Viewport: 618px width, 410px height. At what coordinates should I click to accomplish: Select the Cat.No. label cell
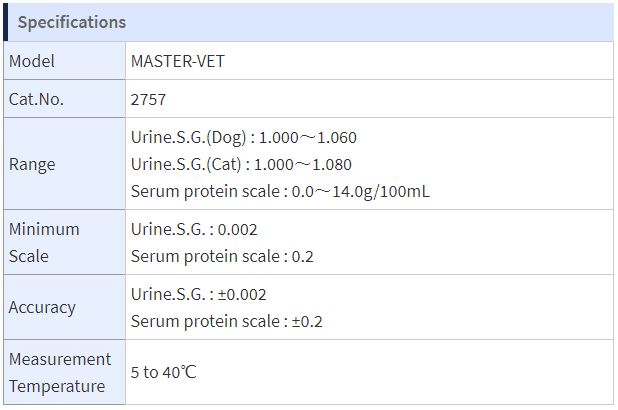pyautogui.click(x=65, y=99)
